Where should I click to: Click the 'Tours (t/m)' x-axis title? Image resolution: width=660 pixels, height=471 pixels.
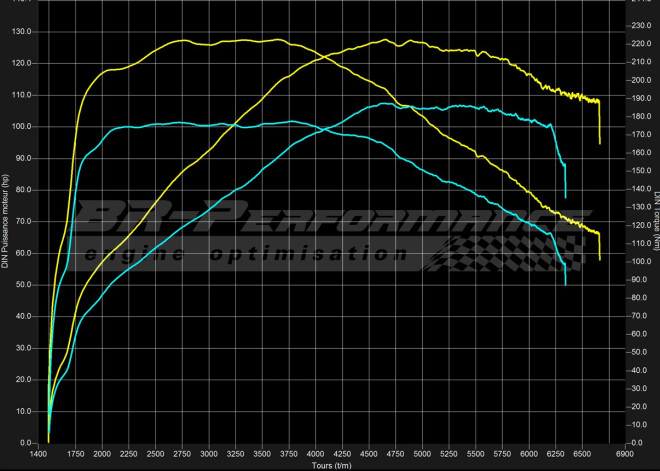(330, 466)
